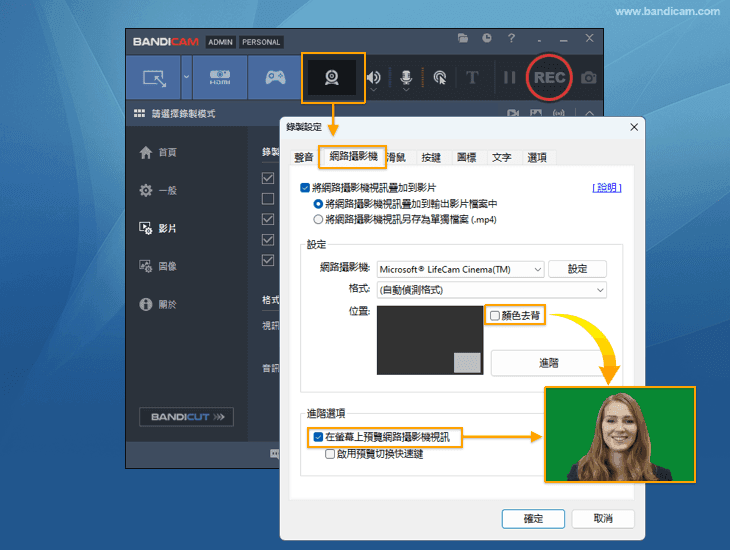Click chat feedback icon at bottom bar
This screenshot has width=730, height=550.
pos(275,454)
